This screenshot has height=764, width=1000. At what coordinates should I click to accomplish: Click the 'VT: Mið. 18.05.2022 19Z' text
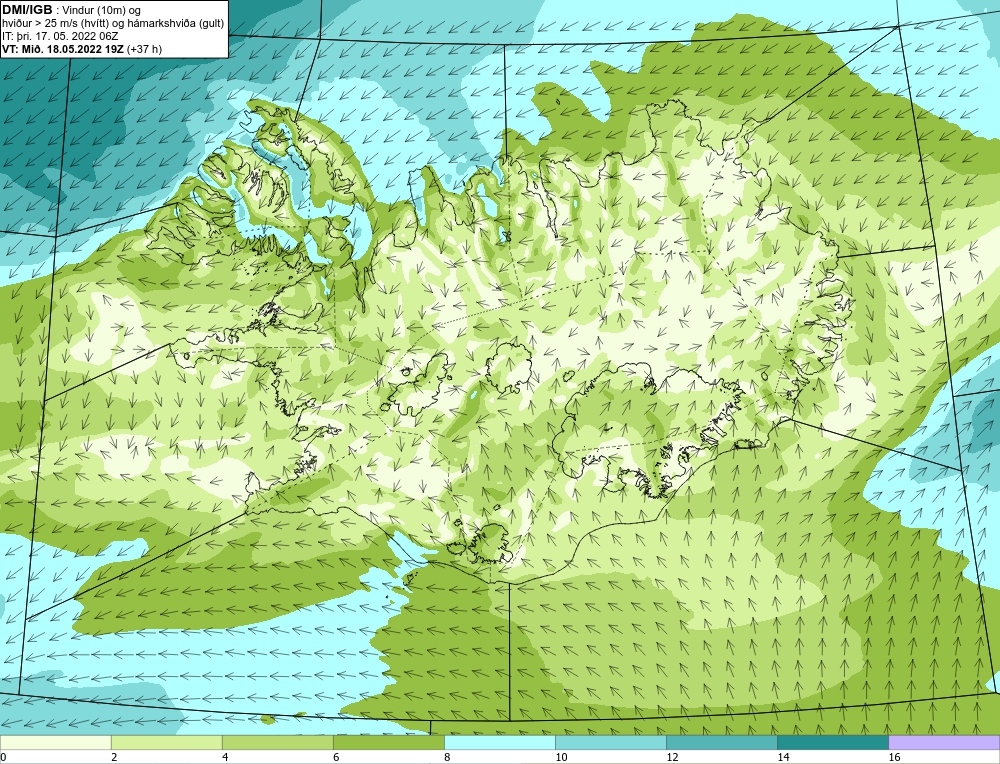(x=64, y=49)
